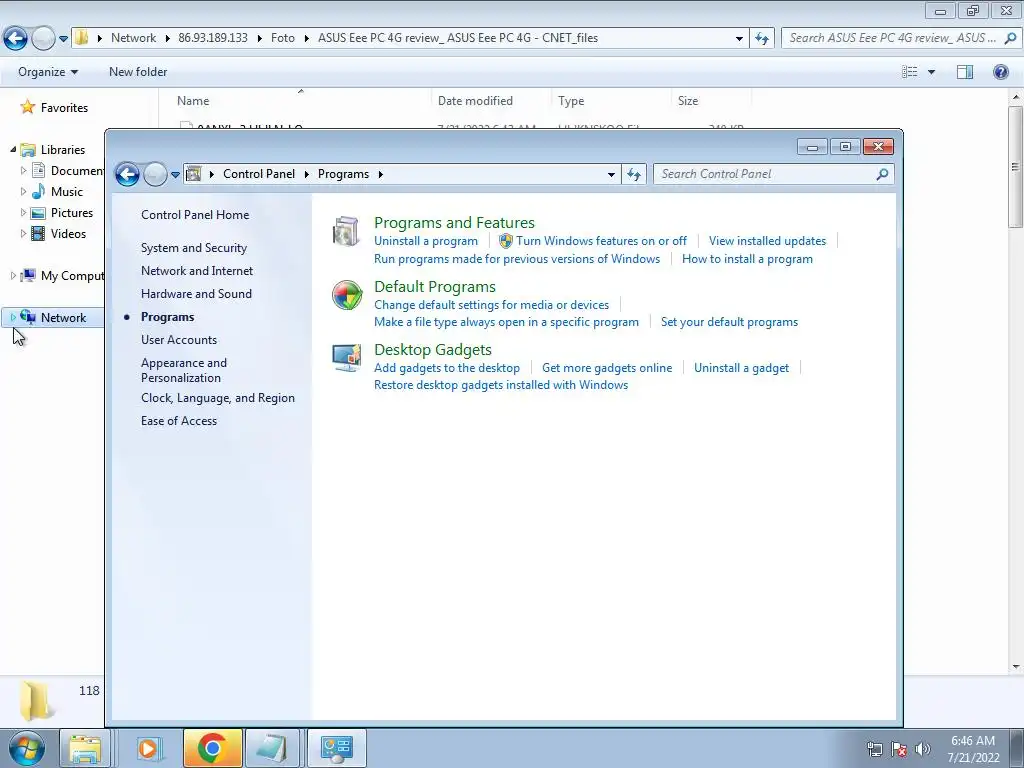Open the Action Center flag icon
Image resolution: width=1024 pixels, height=768 pixels.
(x=899, y=749)
